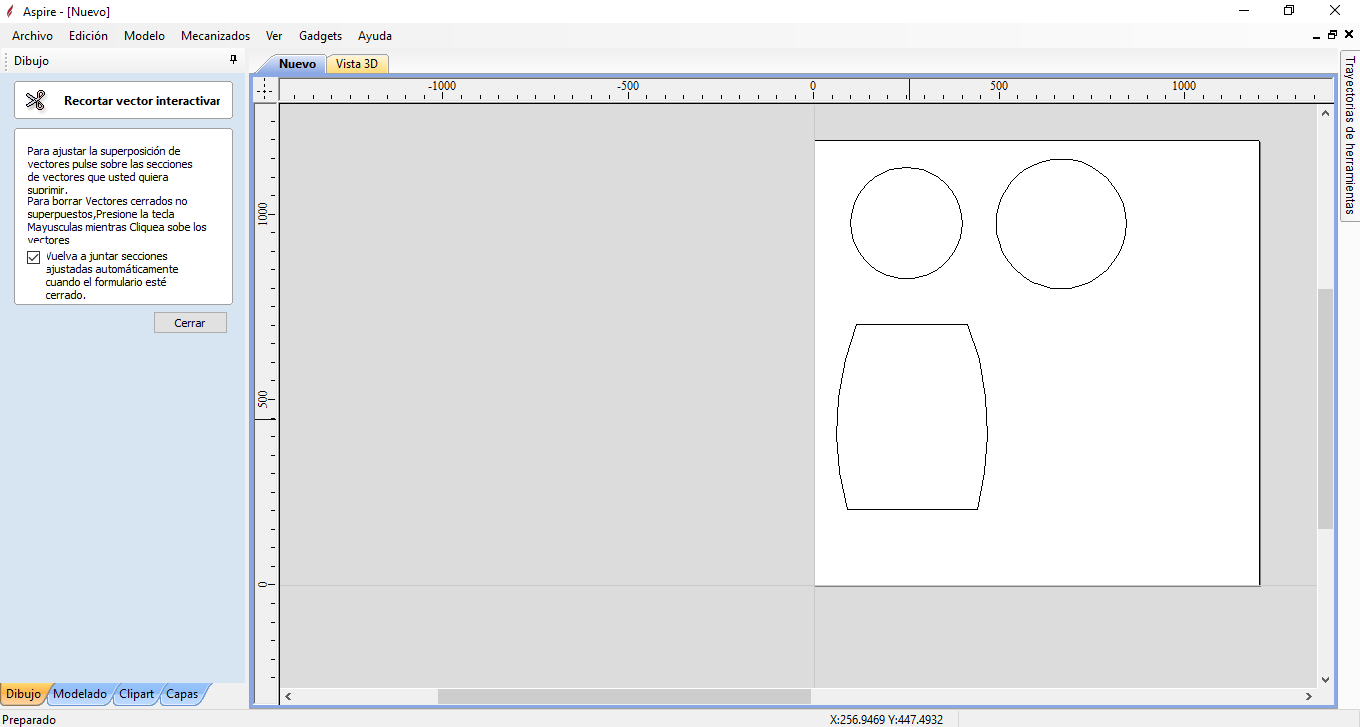Click the horizontal scrollbar left arrow
Image resolution: width=1360 pixels, height=727 pixels.
288,696
